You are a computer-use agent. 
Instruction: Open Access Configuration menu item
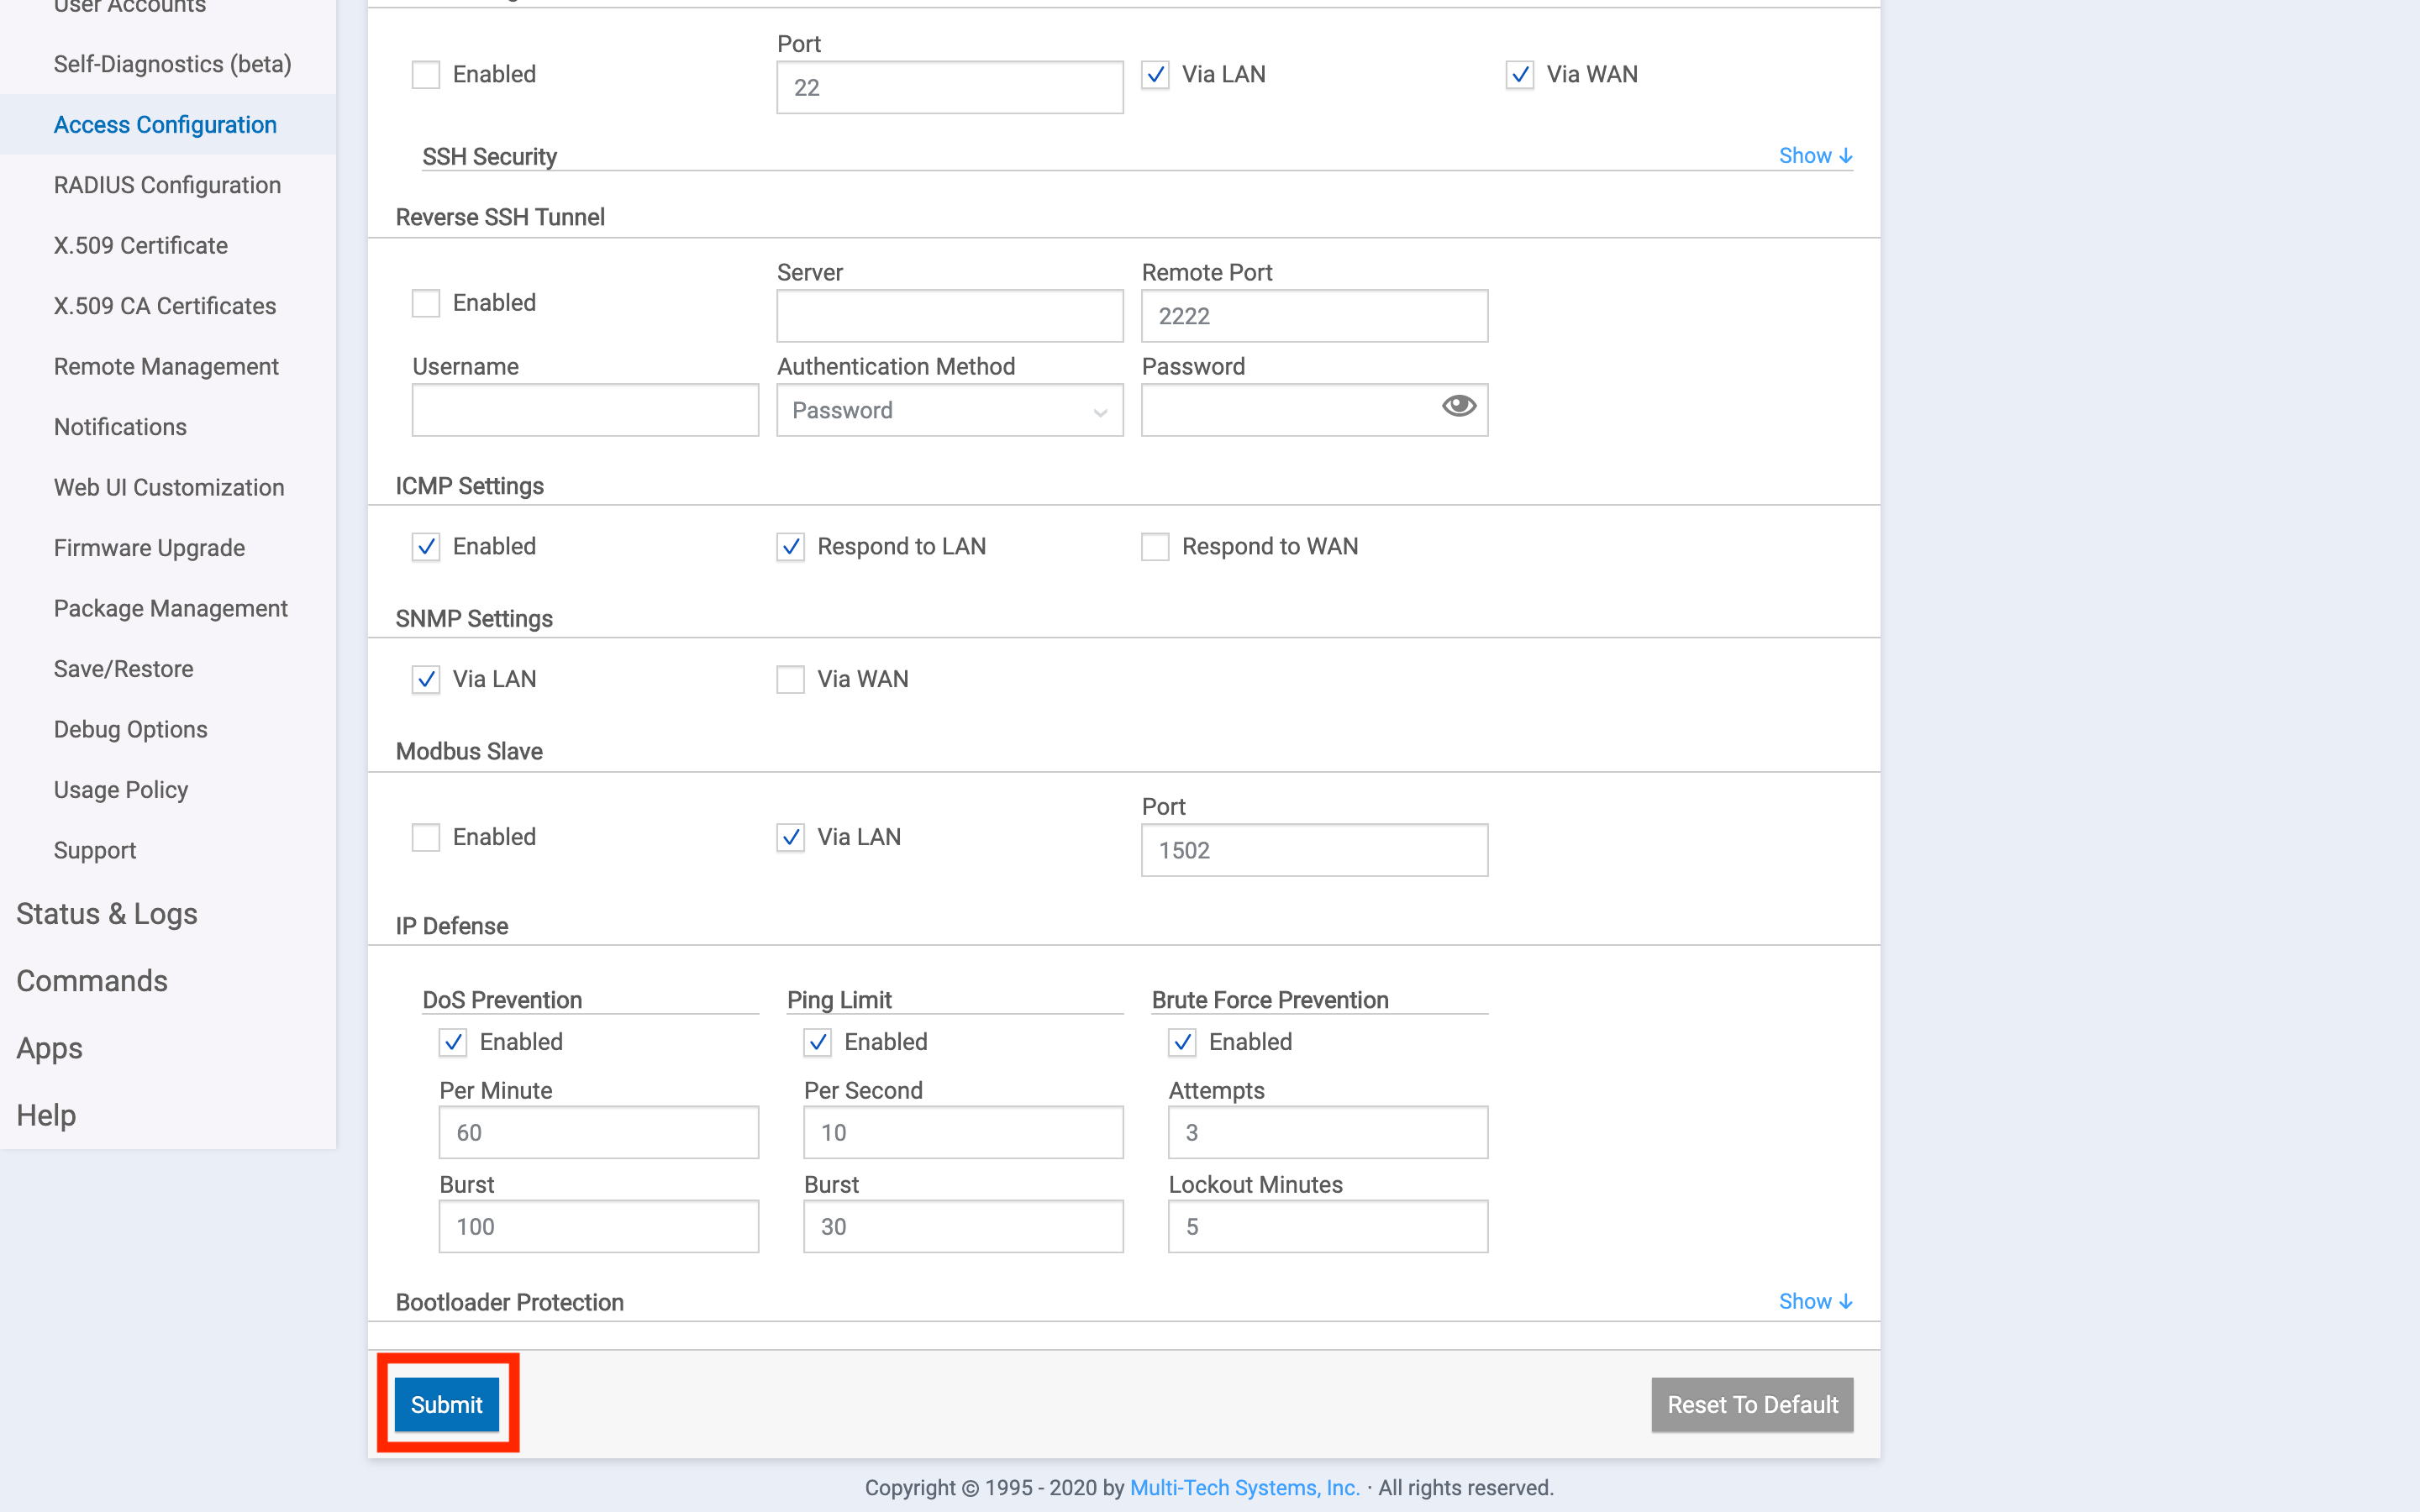pos(166,123)
